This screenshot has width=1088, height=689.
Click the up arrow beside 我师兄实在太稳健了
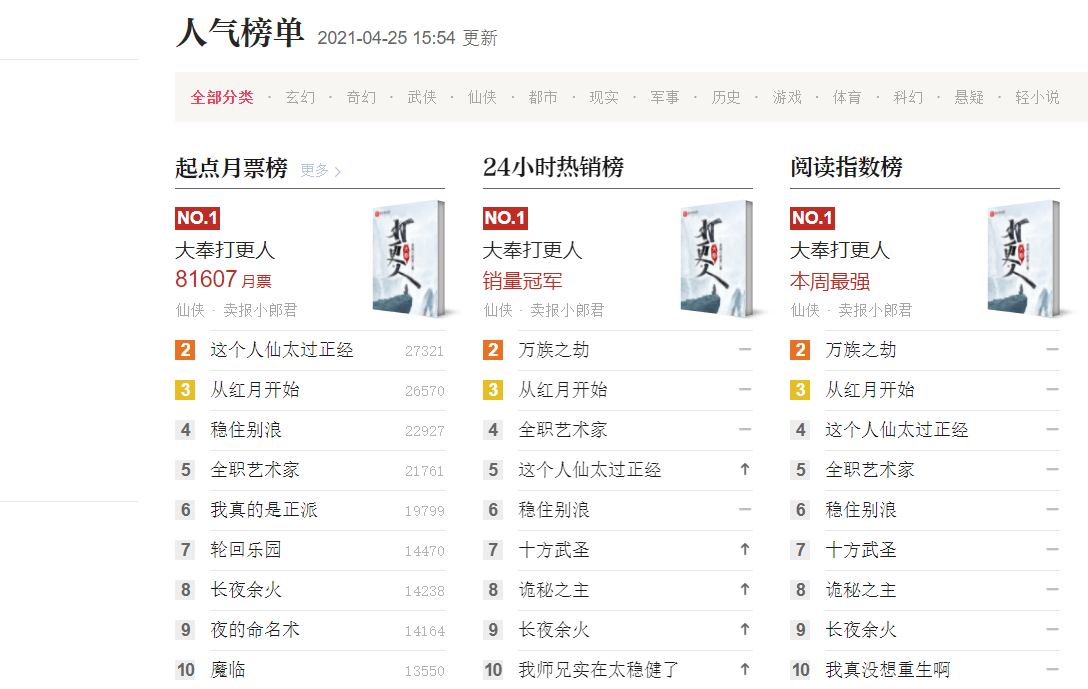(745, 669)
